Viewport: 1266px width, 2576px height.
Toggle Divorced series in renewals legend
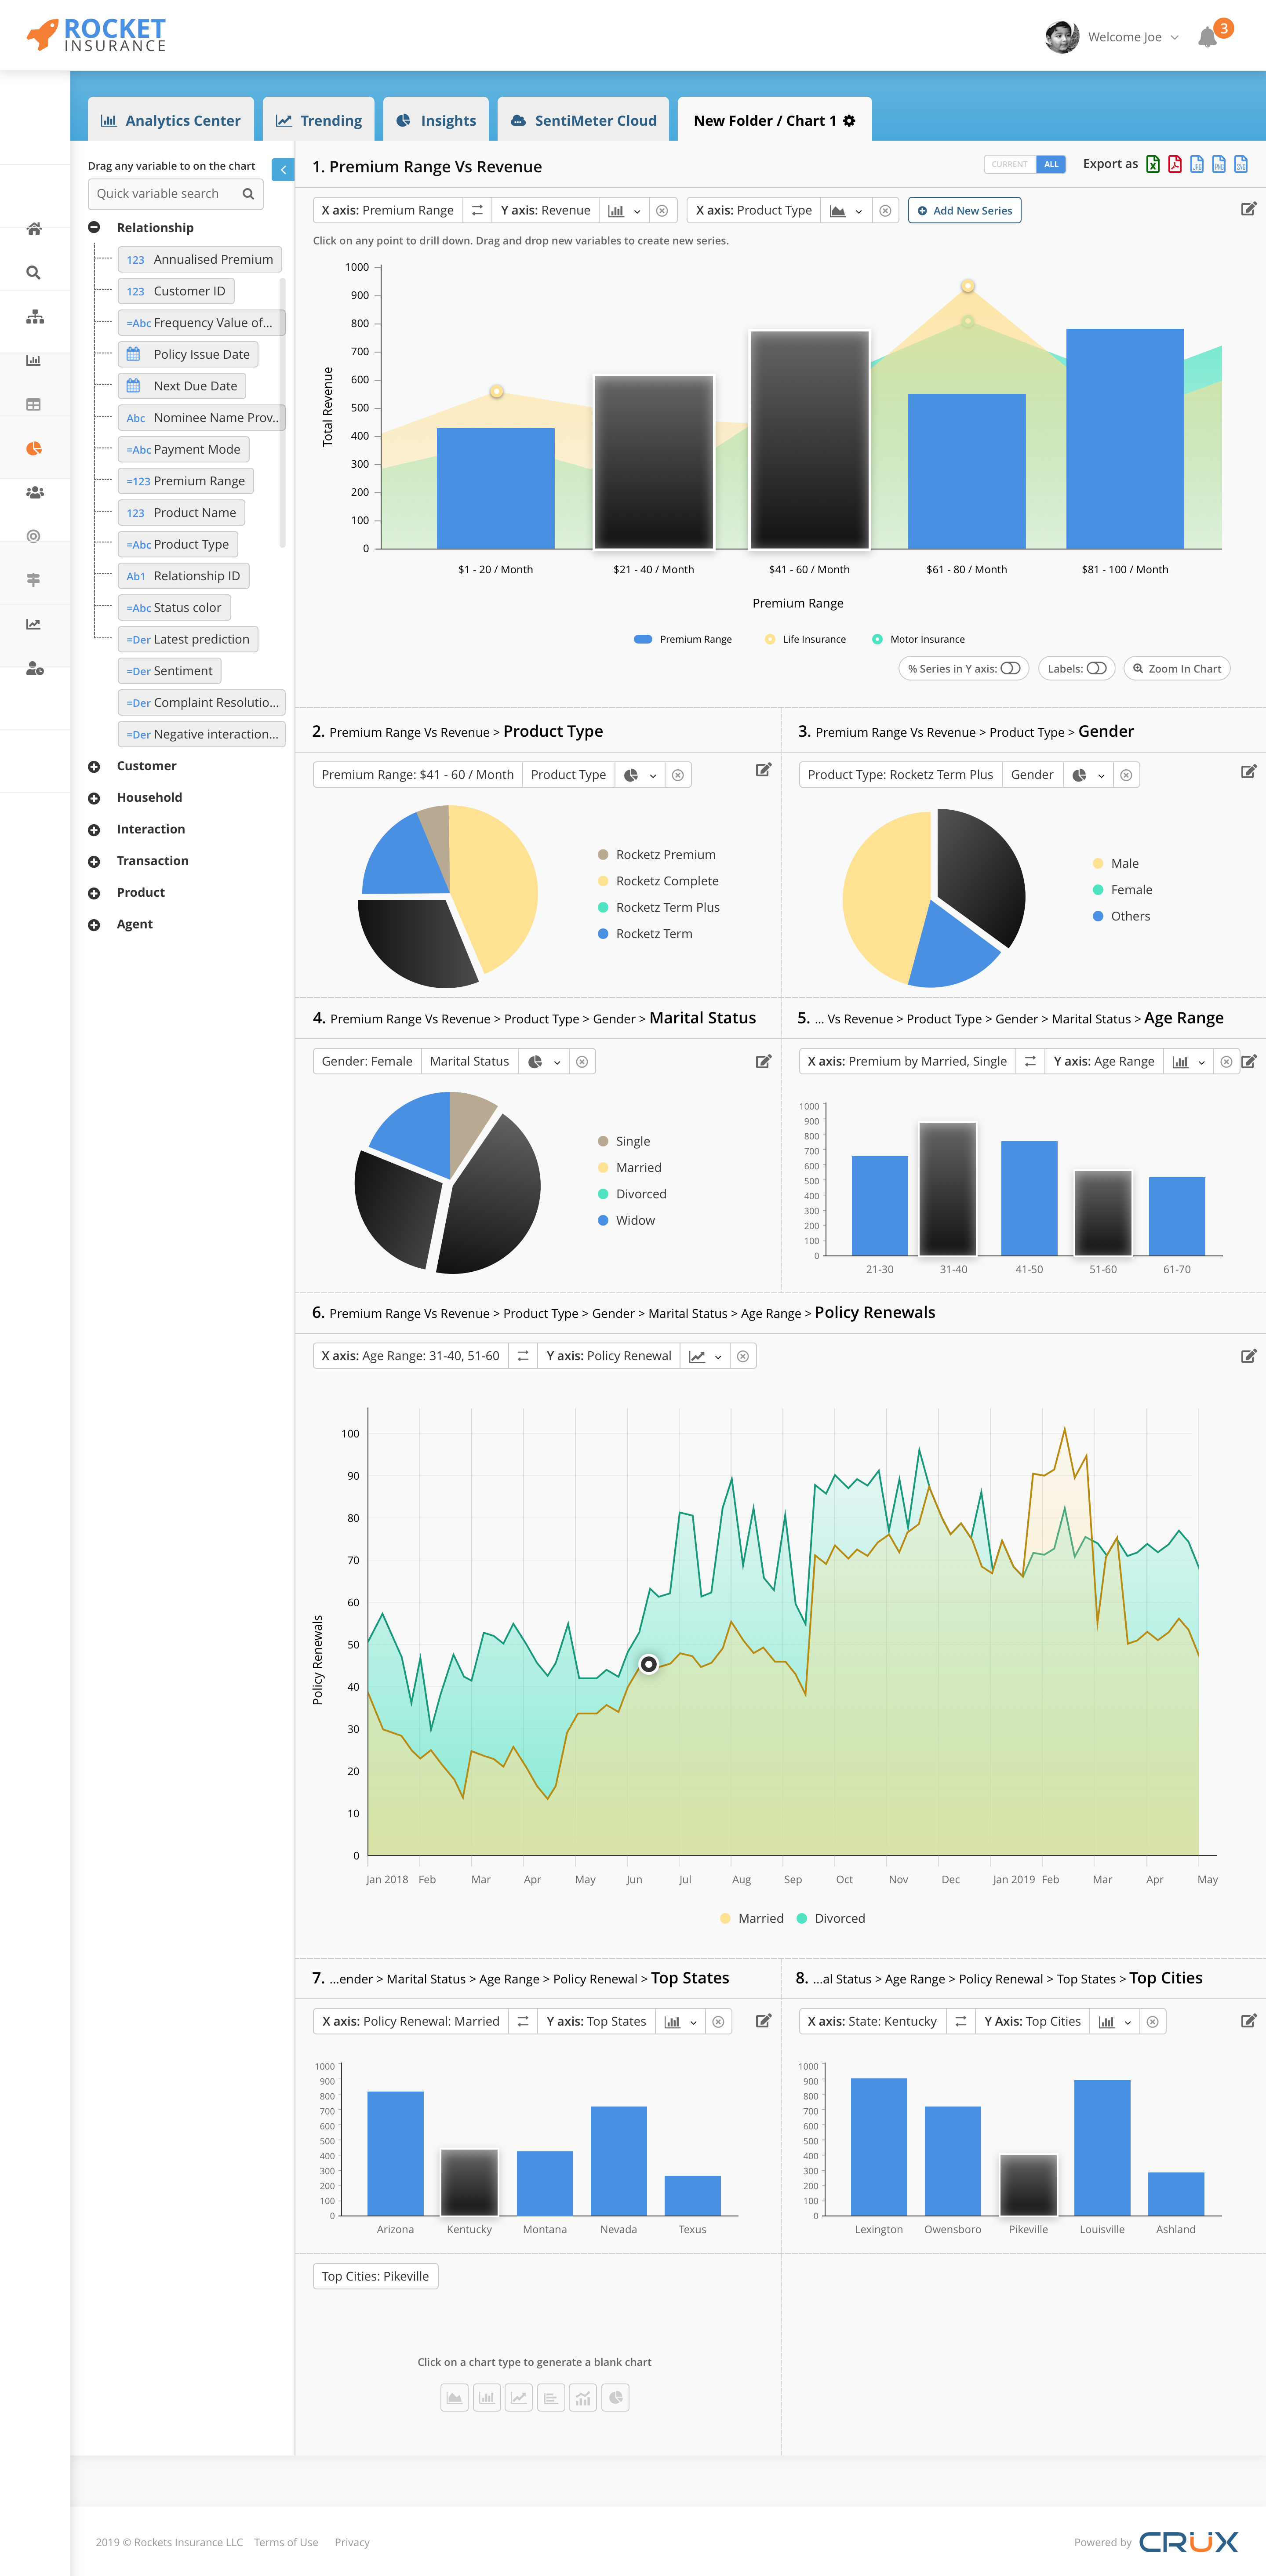click(831, 1918)
